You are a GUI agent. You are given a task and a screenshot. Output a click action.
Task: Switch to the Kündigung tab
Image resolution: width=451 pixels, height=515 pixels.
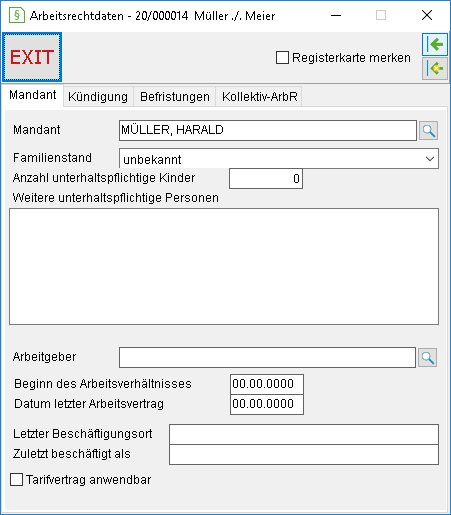tap(98, 97)
